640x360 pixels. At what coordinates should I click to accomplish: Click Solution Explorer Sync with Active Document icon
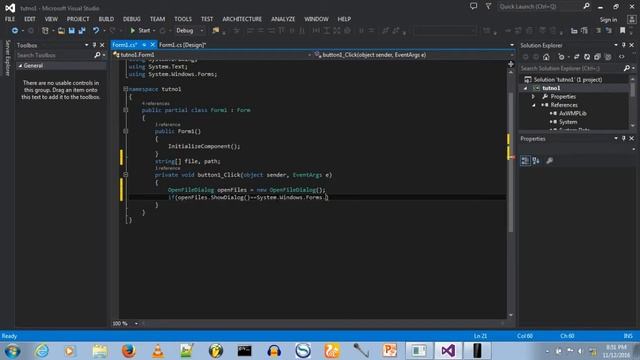(576, 57)
